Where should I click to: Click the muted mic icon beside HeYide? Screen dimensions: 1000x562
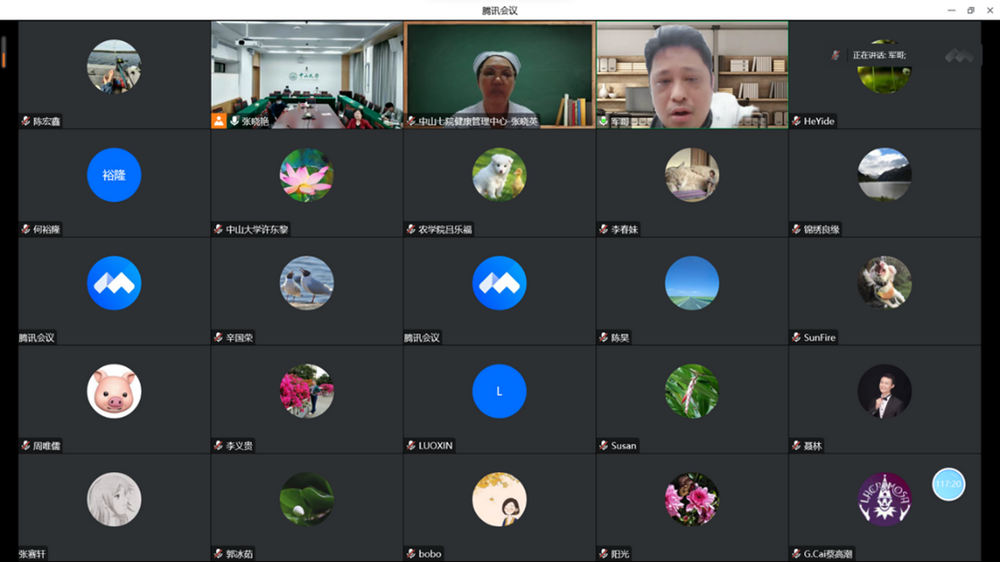click(796, 121)
